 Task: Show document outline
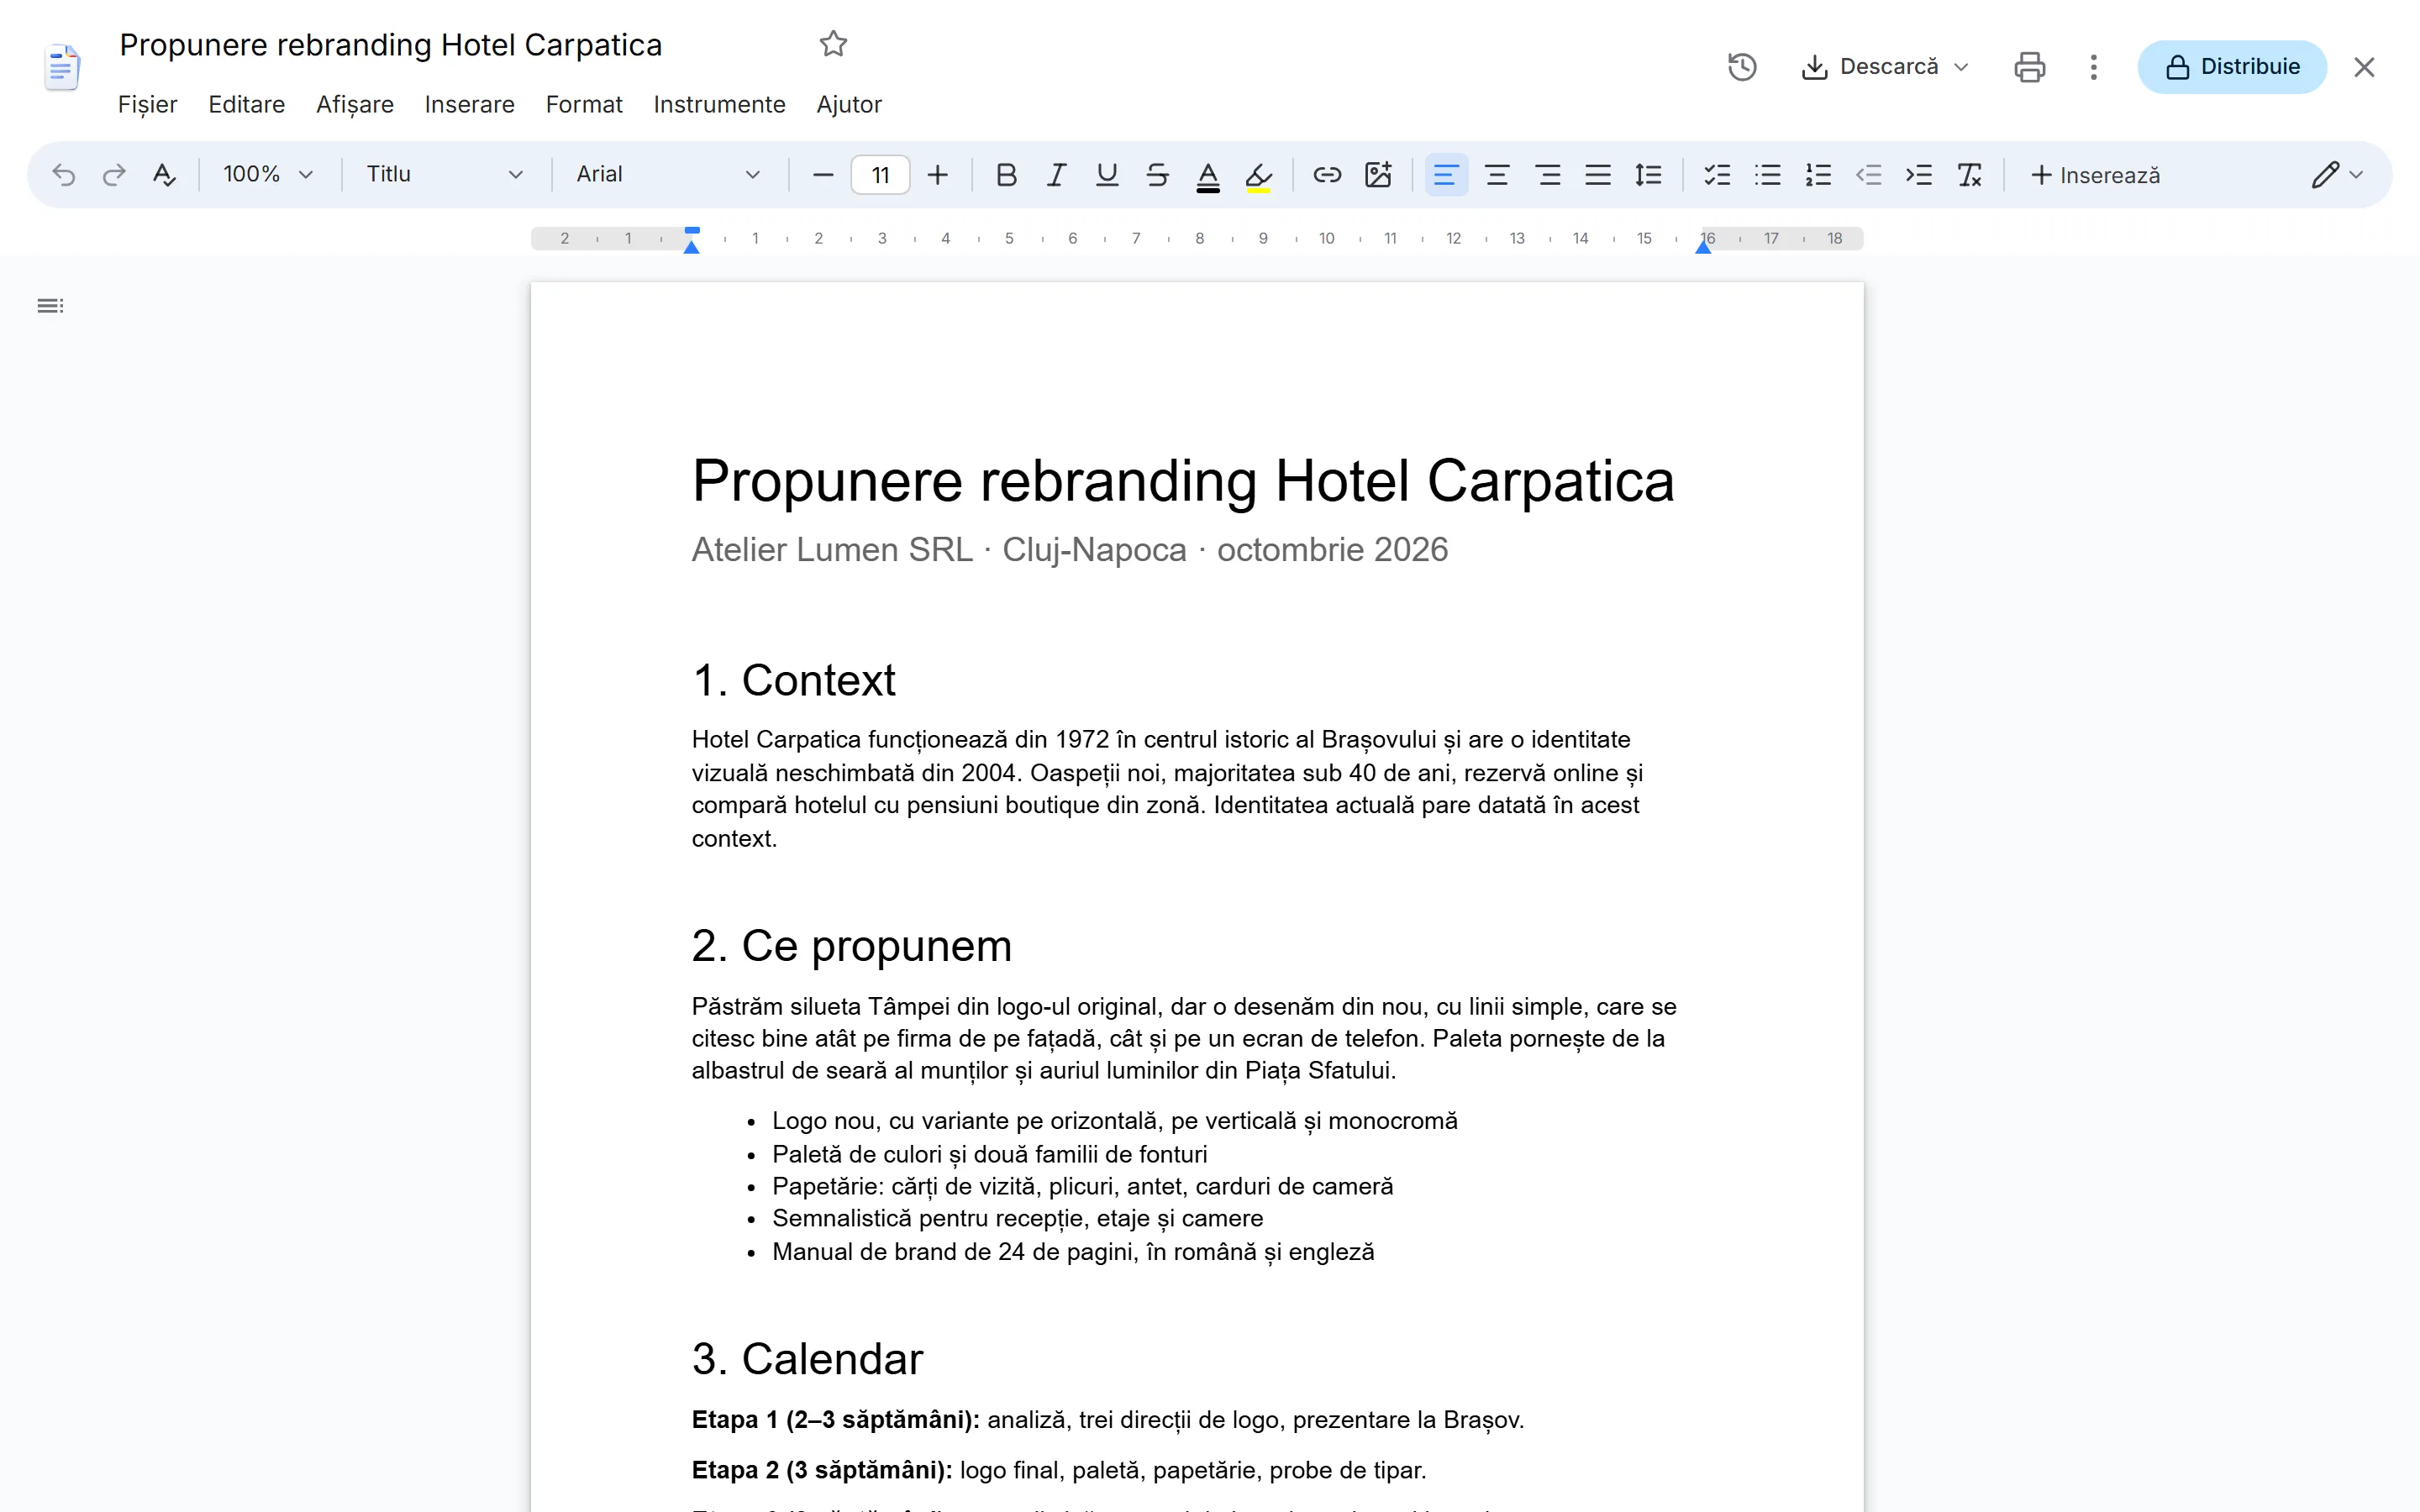click(50, 306)
